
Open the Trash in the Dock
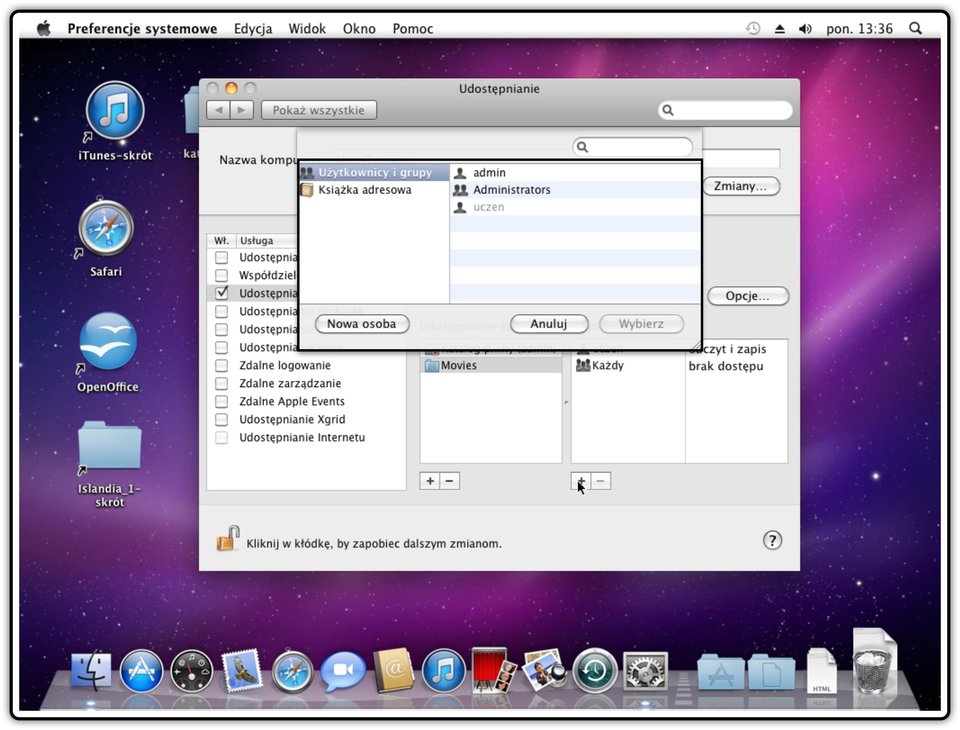click(x=875, y=661)
